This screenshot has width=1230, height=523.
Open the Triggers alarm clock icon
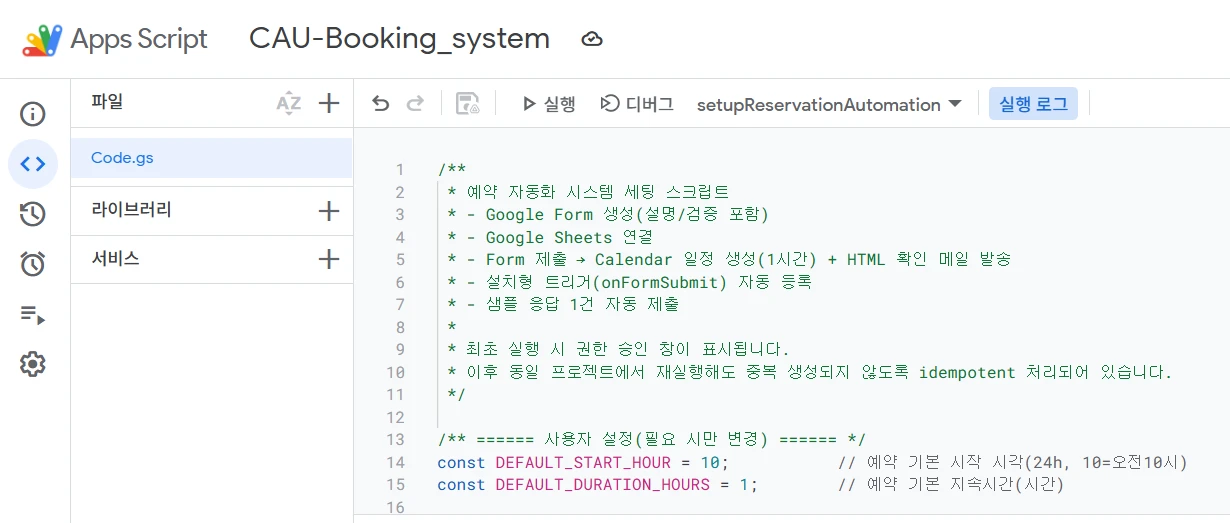point(33,264)
